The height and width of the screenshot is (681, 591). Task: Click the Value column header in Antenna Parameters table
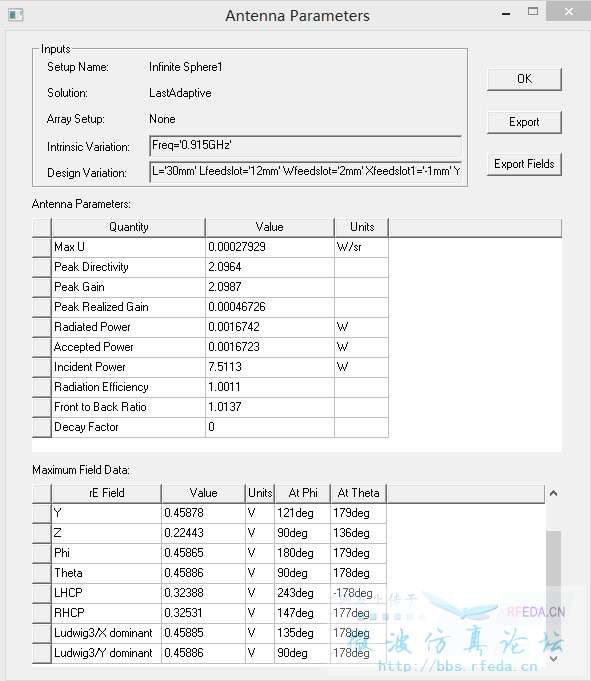click(270, 227)
